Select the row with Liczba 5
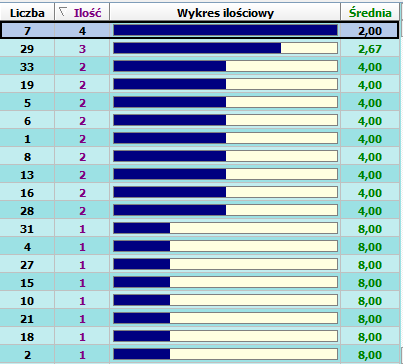The image size is (403, 364). (200, 103)
